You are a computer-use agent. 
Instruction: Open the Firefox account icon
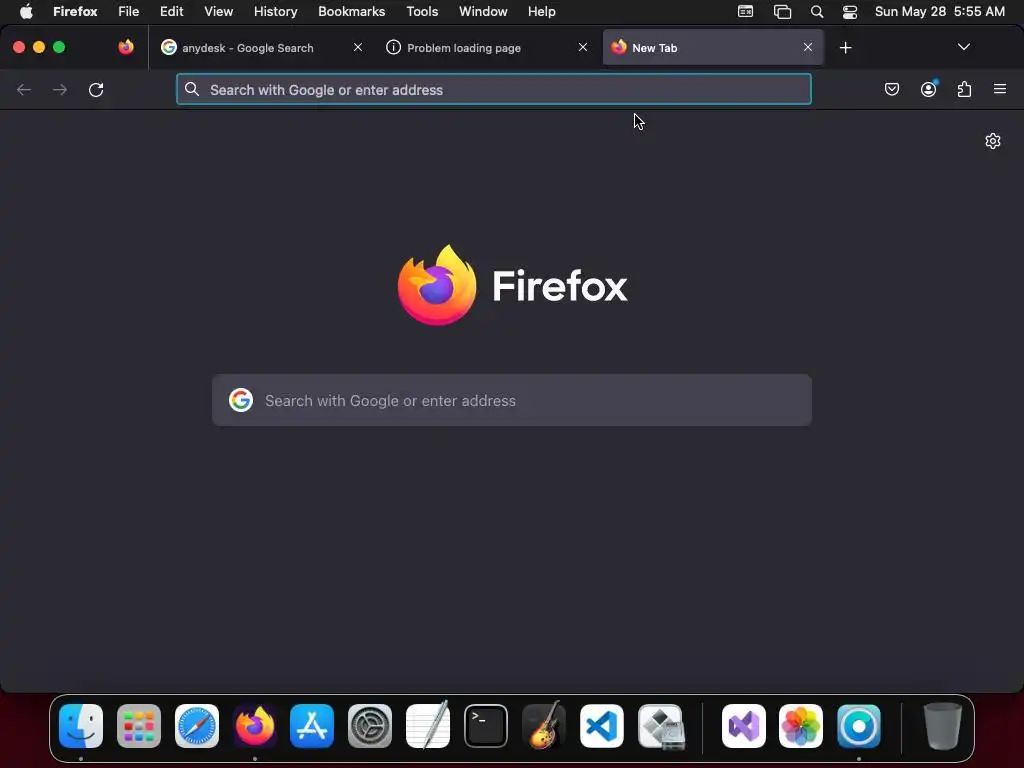pyautogui.click(x=928, y=89)
